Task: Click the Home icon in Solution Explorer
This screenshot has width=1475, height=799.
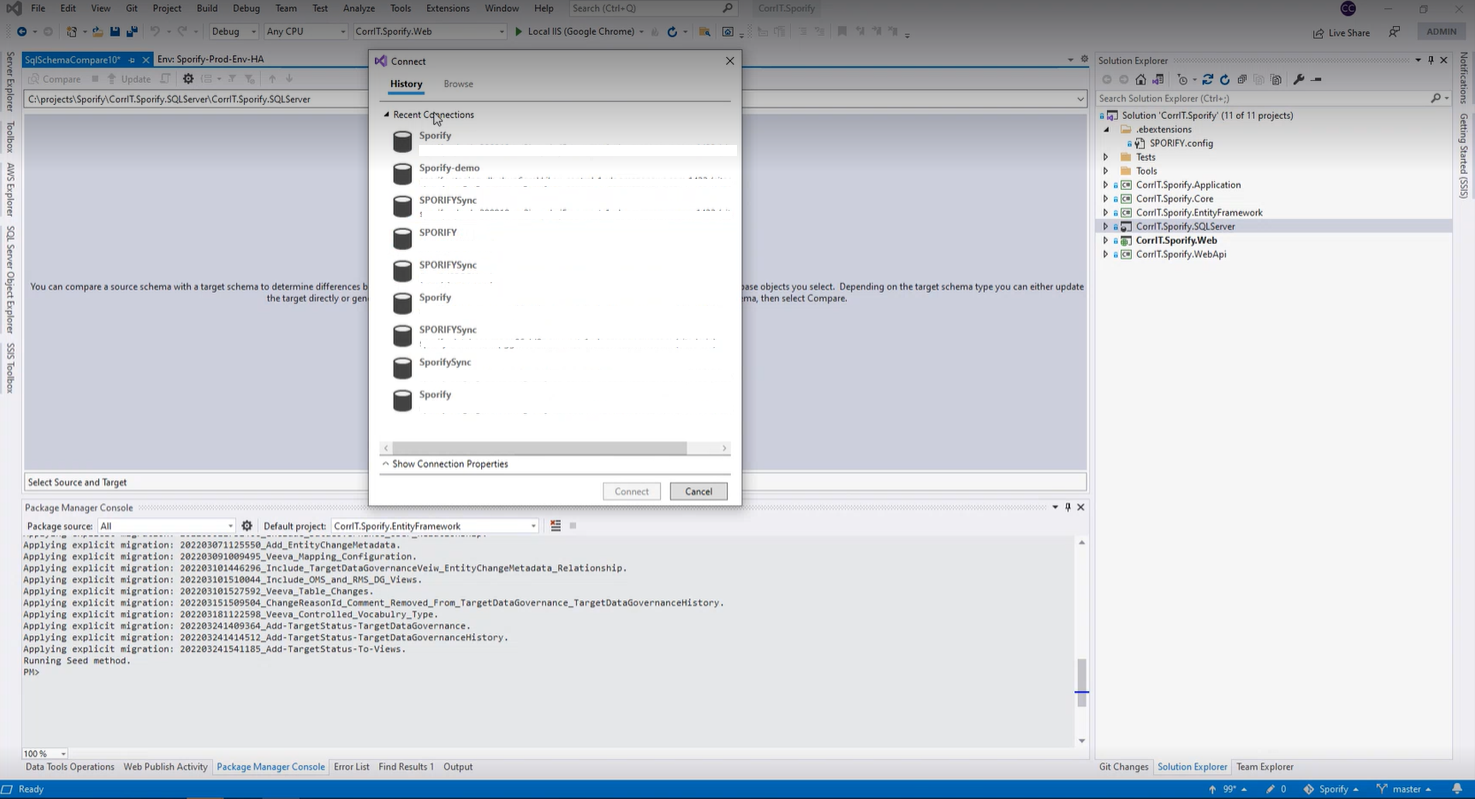Action: click(1140, 80)
